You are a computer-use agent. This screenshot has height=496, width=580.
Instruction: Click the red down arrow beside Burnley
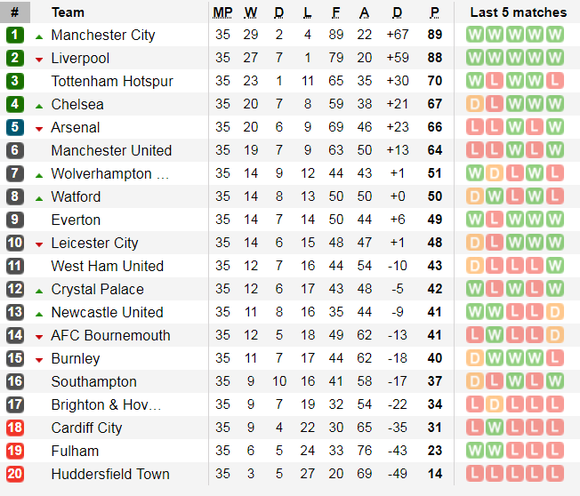39,360
